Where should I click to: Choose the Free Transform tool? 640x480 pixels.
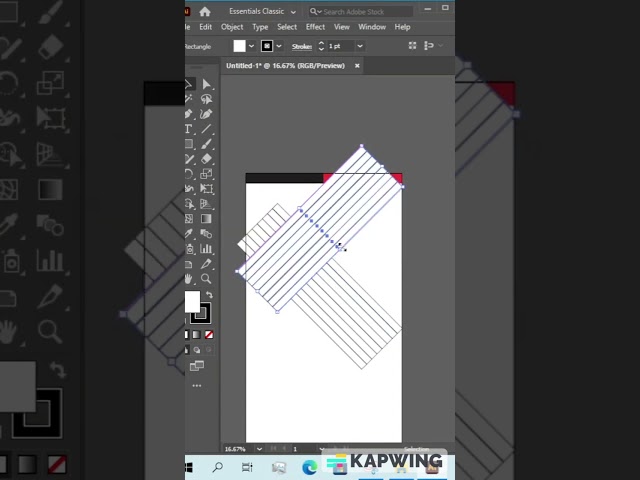[x=206, y=189]
